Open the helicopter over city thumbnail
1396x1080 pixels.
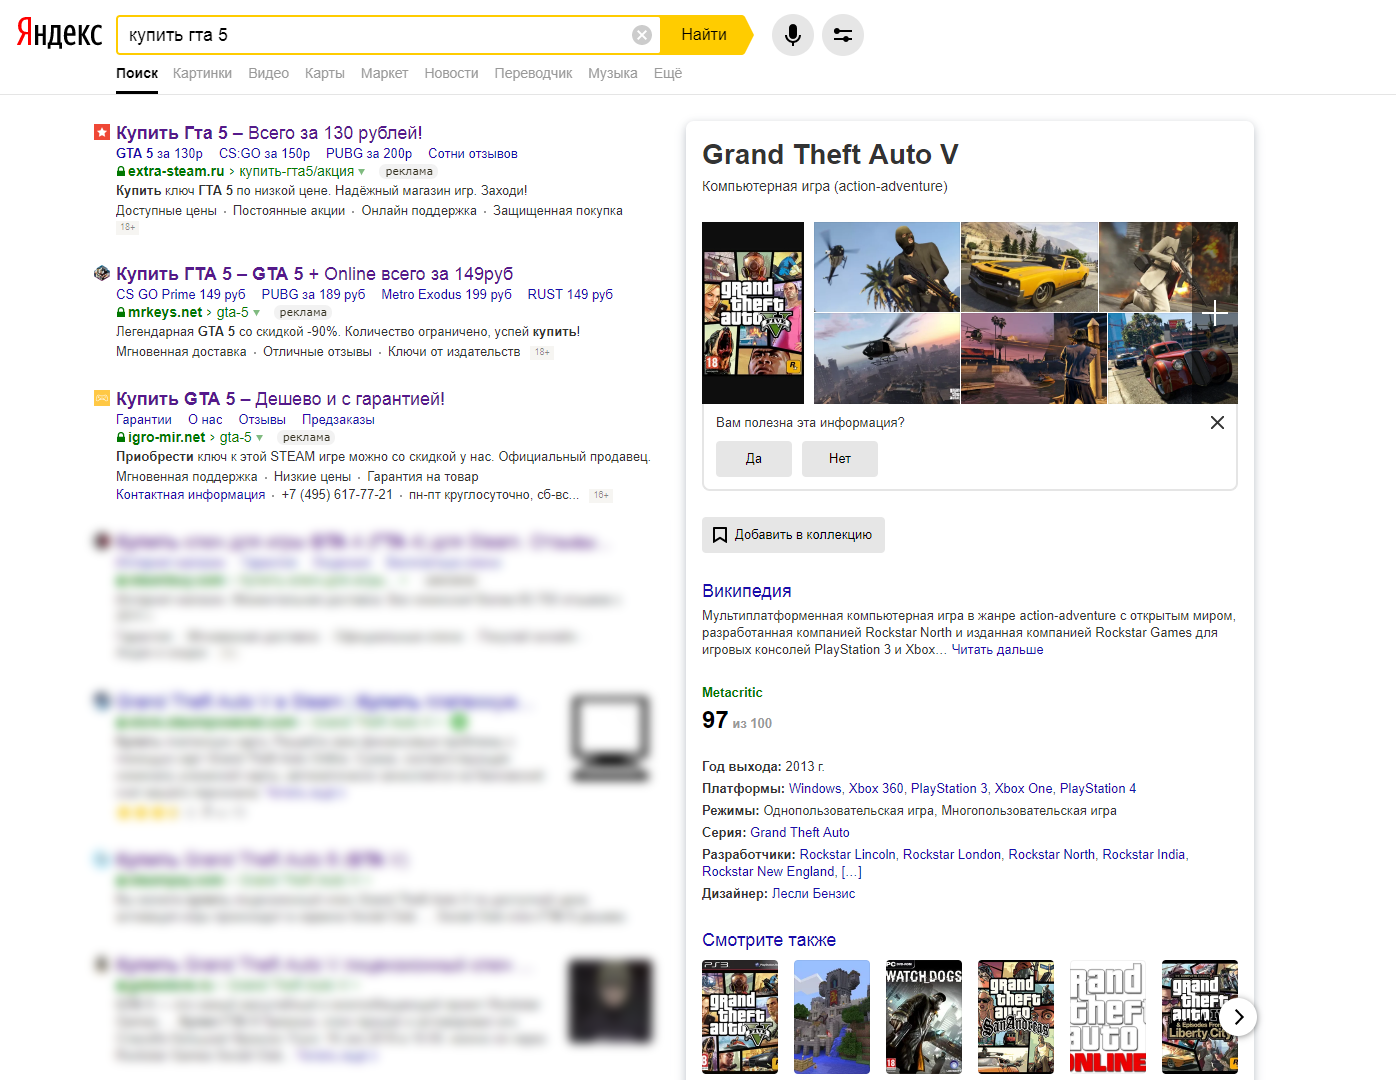887,359
